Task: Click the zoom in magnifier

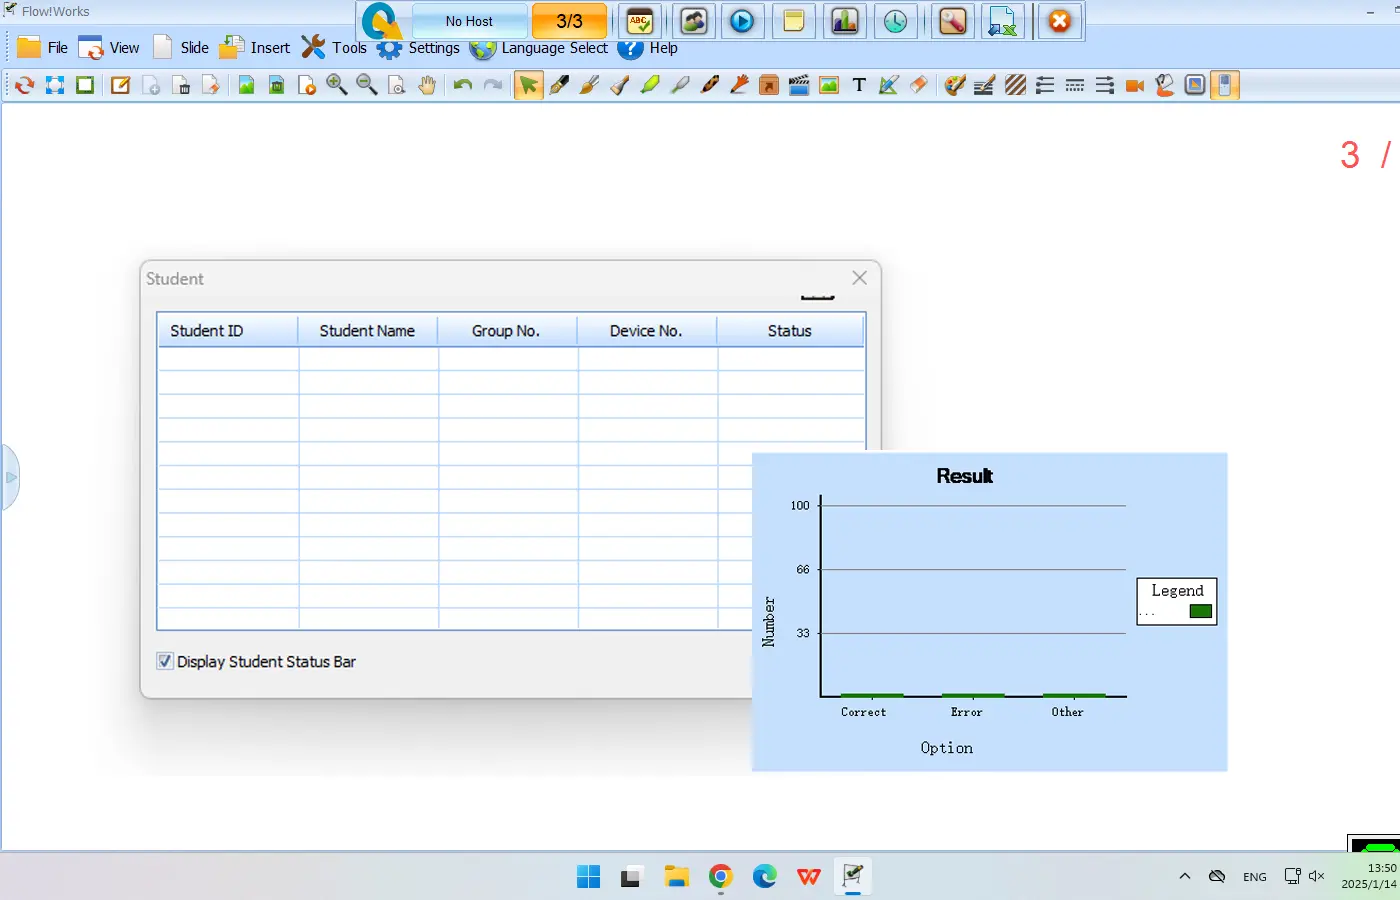Action: point(337,85)
